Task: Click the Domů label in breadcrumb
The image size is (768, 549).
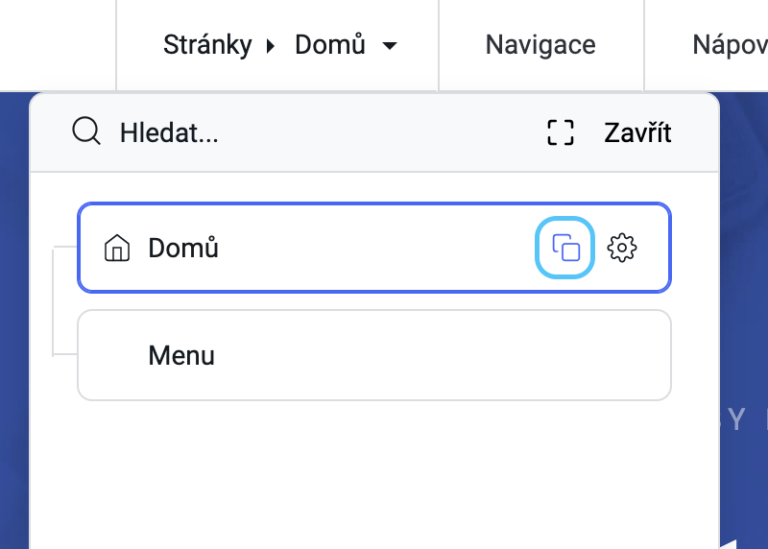Action: 330,45
